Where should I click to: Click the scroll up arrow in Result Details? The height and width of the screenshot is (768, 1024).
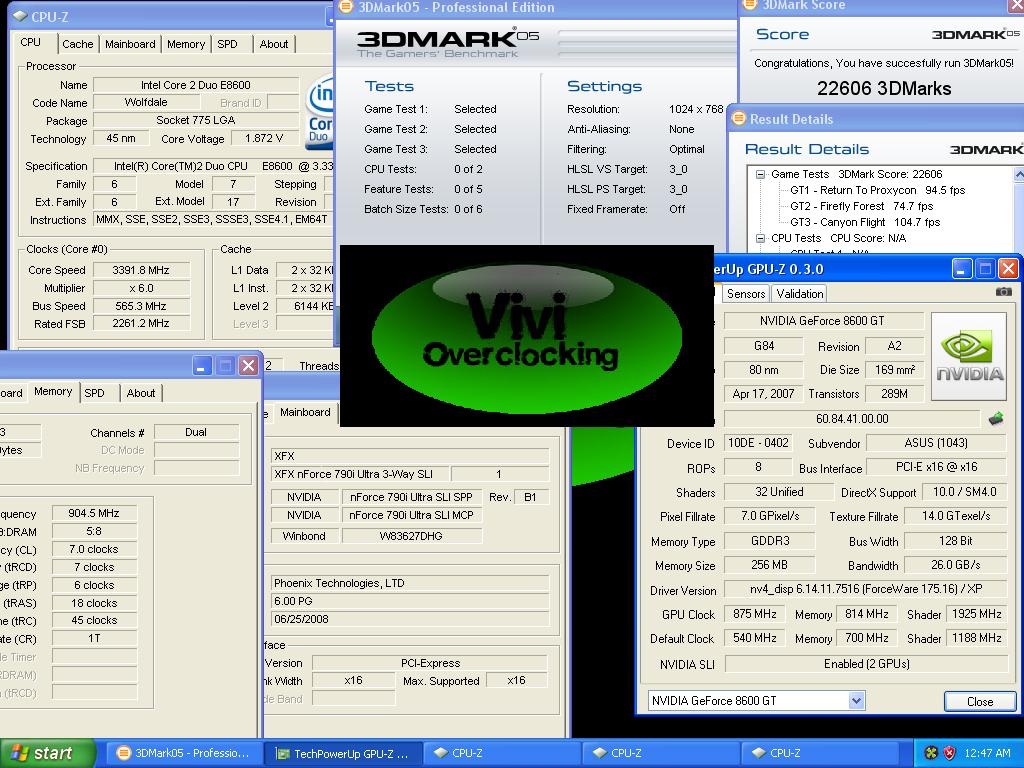click(1019, 174)
